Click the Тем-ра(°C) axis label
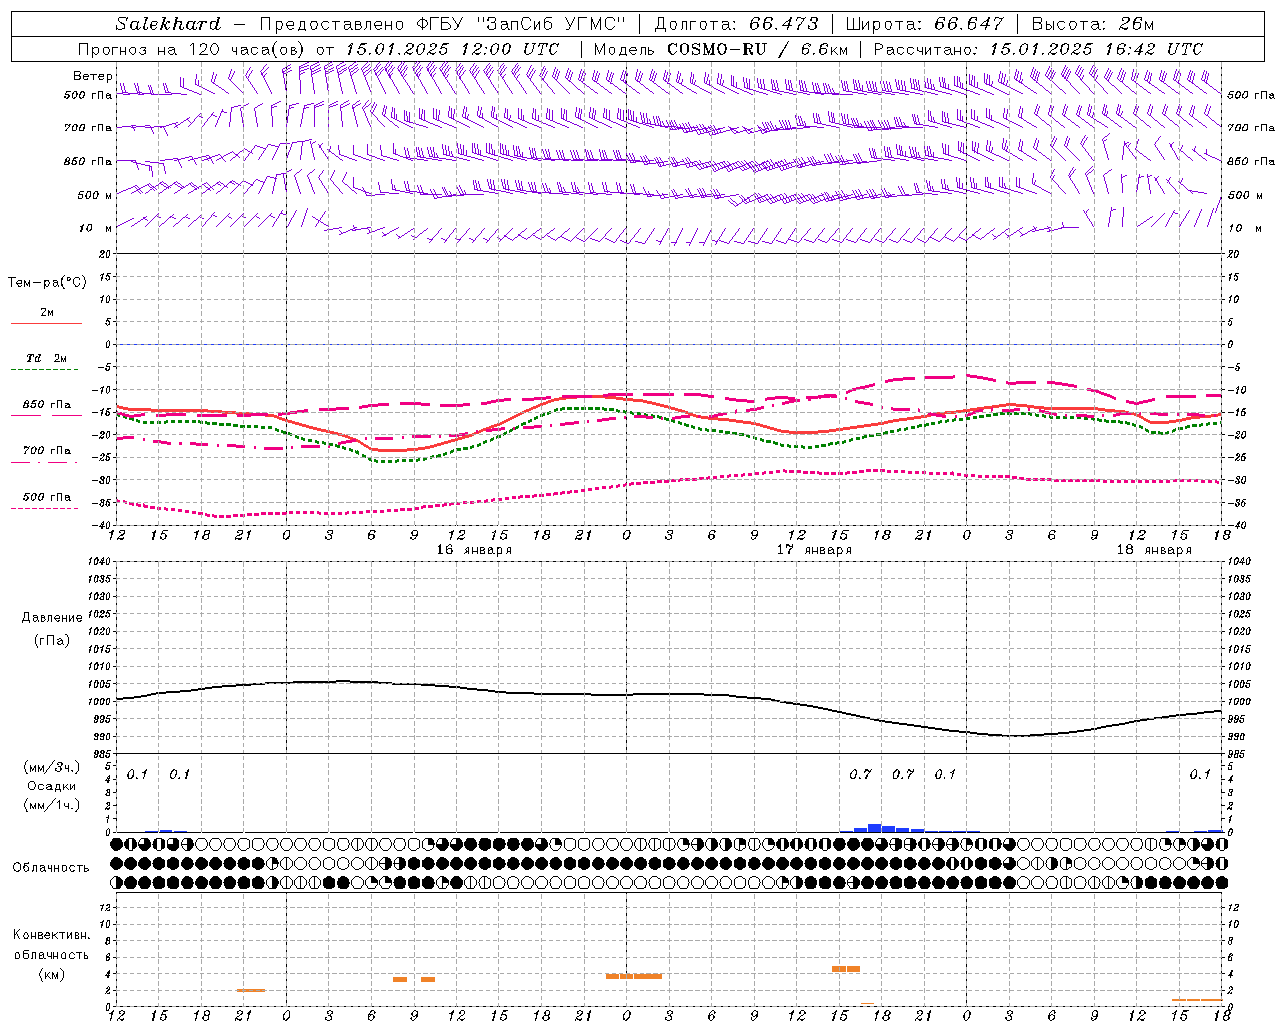This screenshot has height=1024, width=1280. (x=47, y=283)
